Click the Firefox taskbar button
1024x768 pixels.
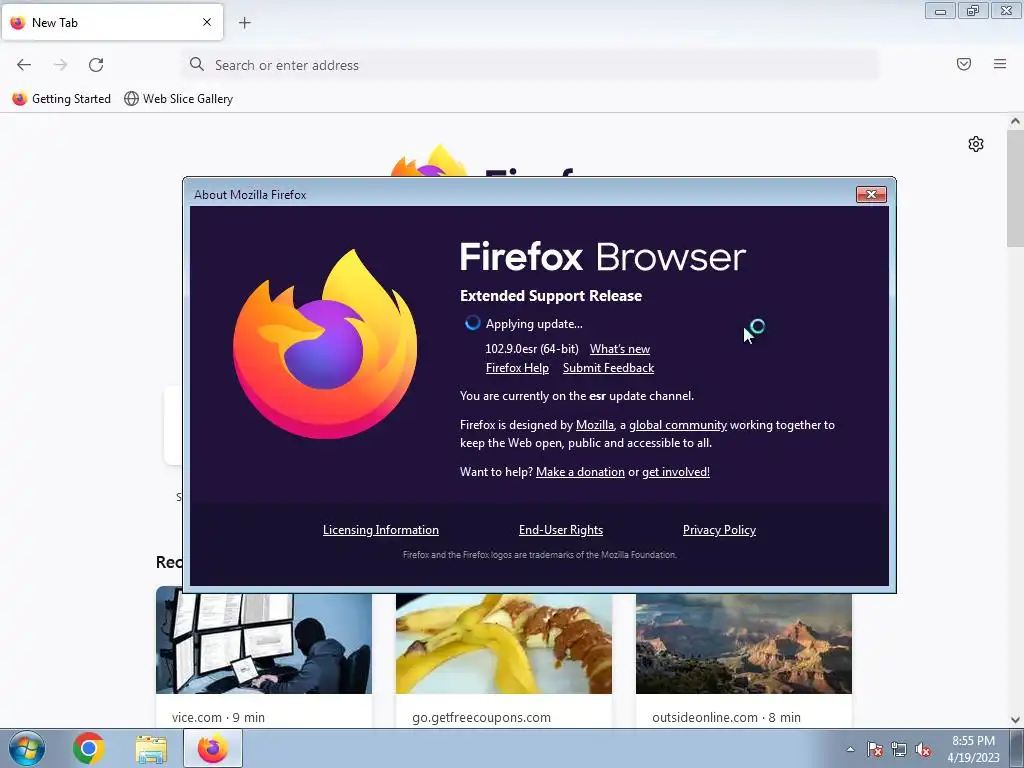coord(213,748)
